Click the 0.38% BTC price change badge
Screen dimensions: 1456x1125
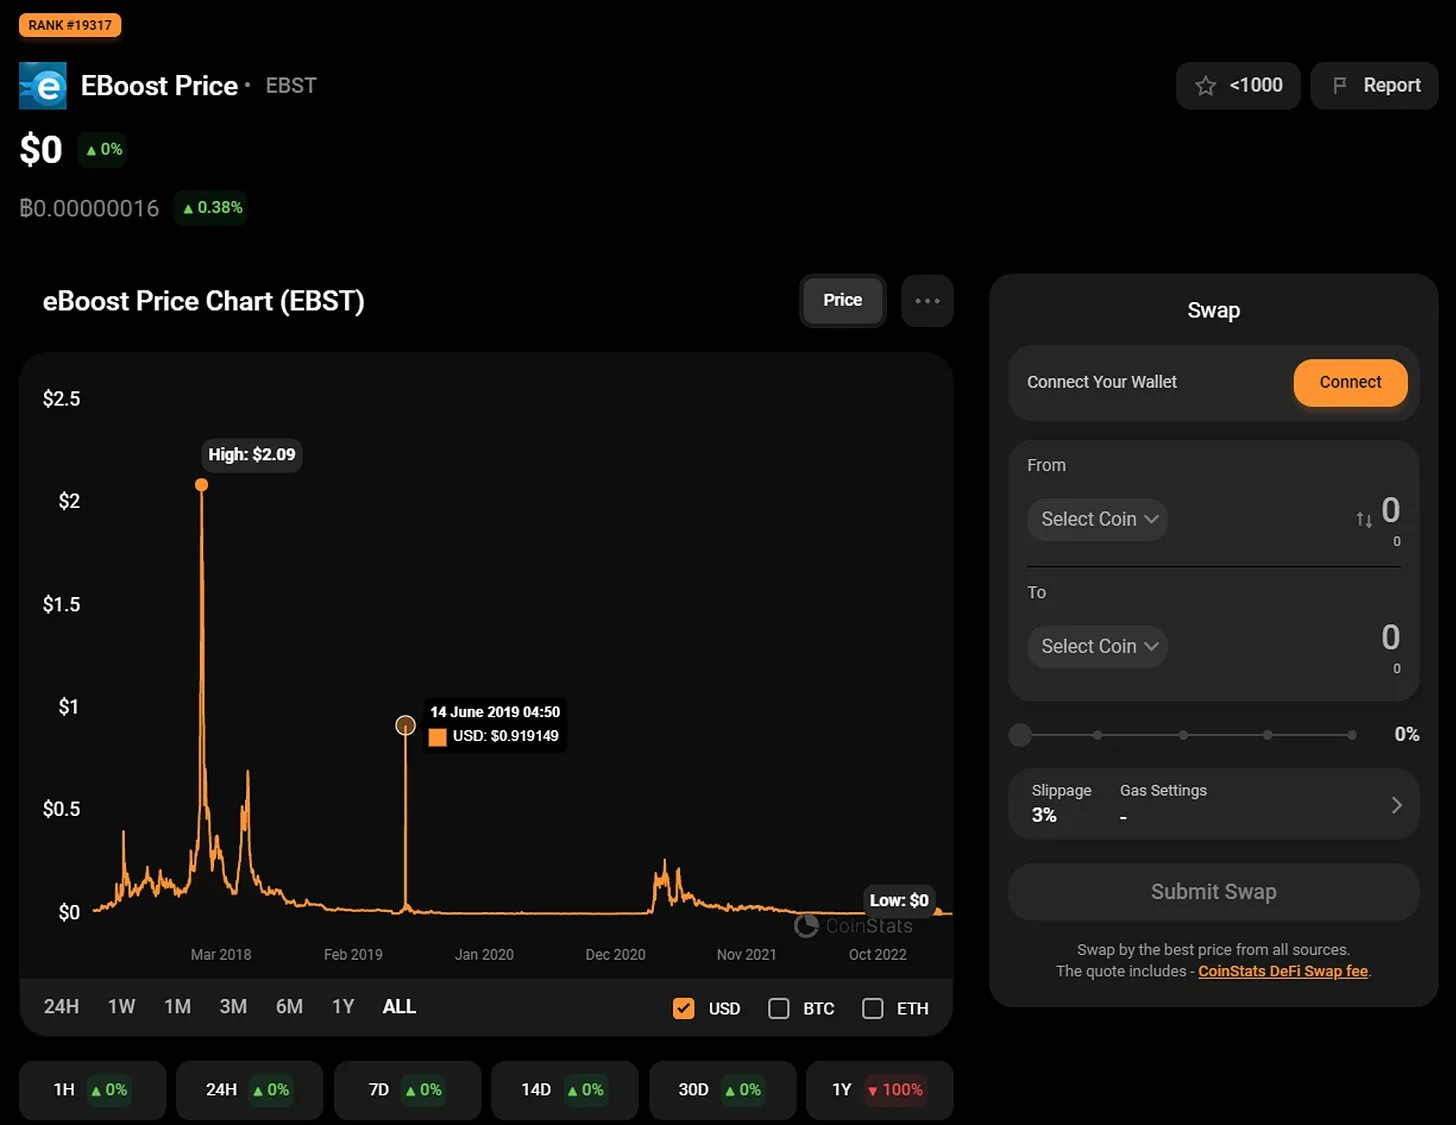click(x=211, y=208)
